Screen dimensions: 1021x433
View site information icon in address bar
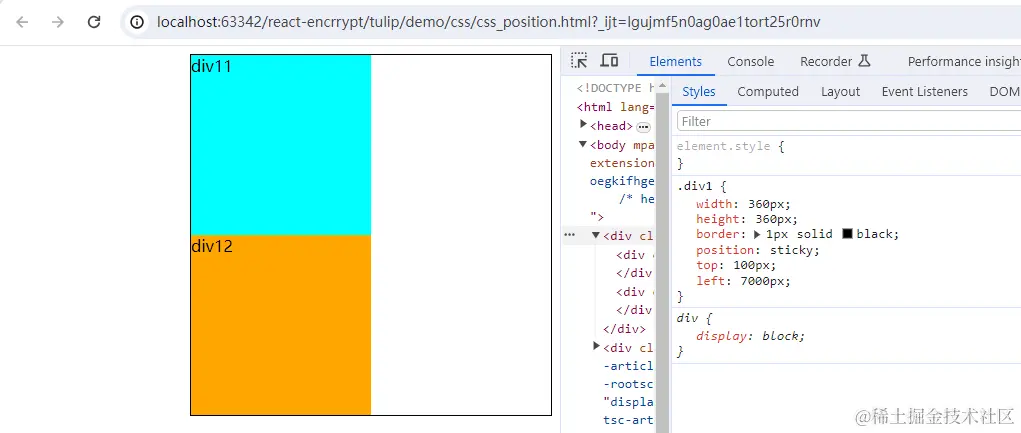(x=137, y=22)
